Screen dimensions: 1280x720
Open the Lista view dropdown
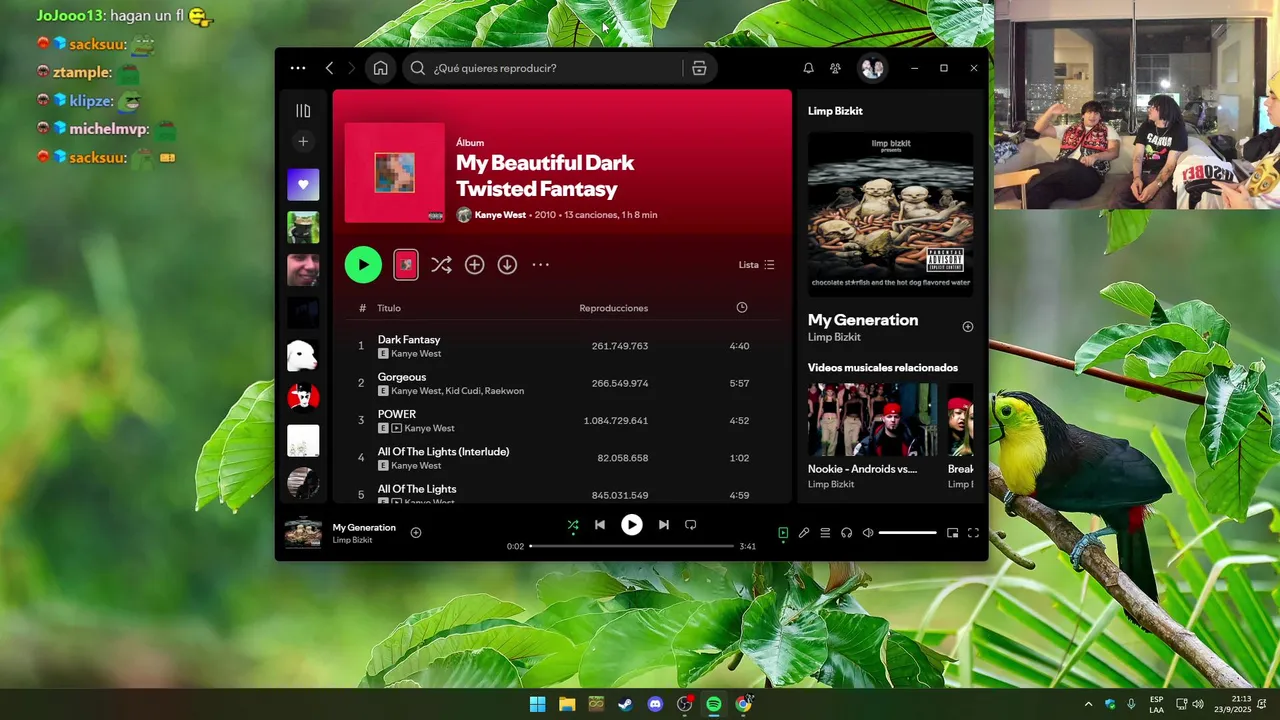(756, 265)
